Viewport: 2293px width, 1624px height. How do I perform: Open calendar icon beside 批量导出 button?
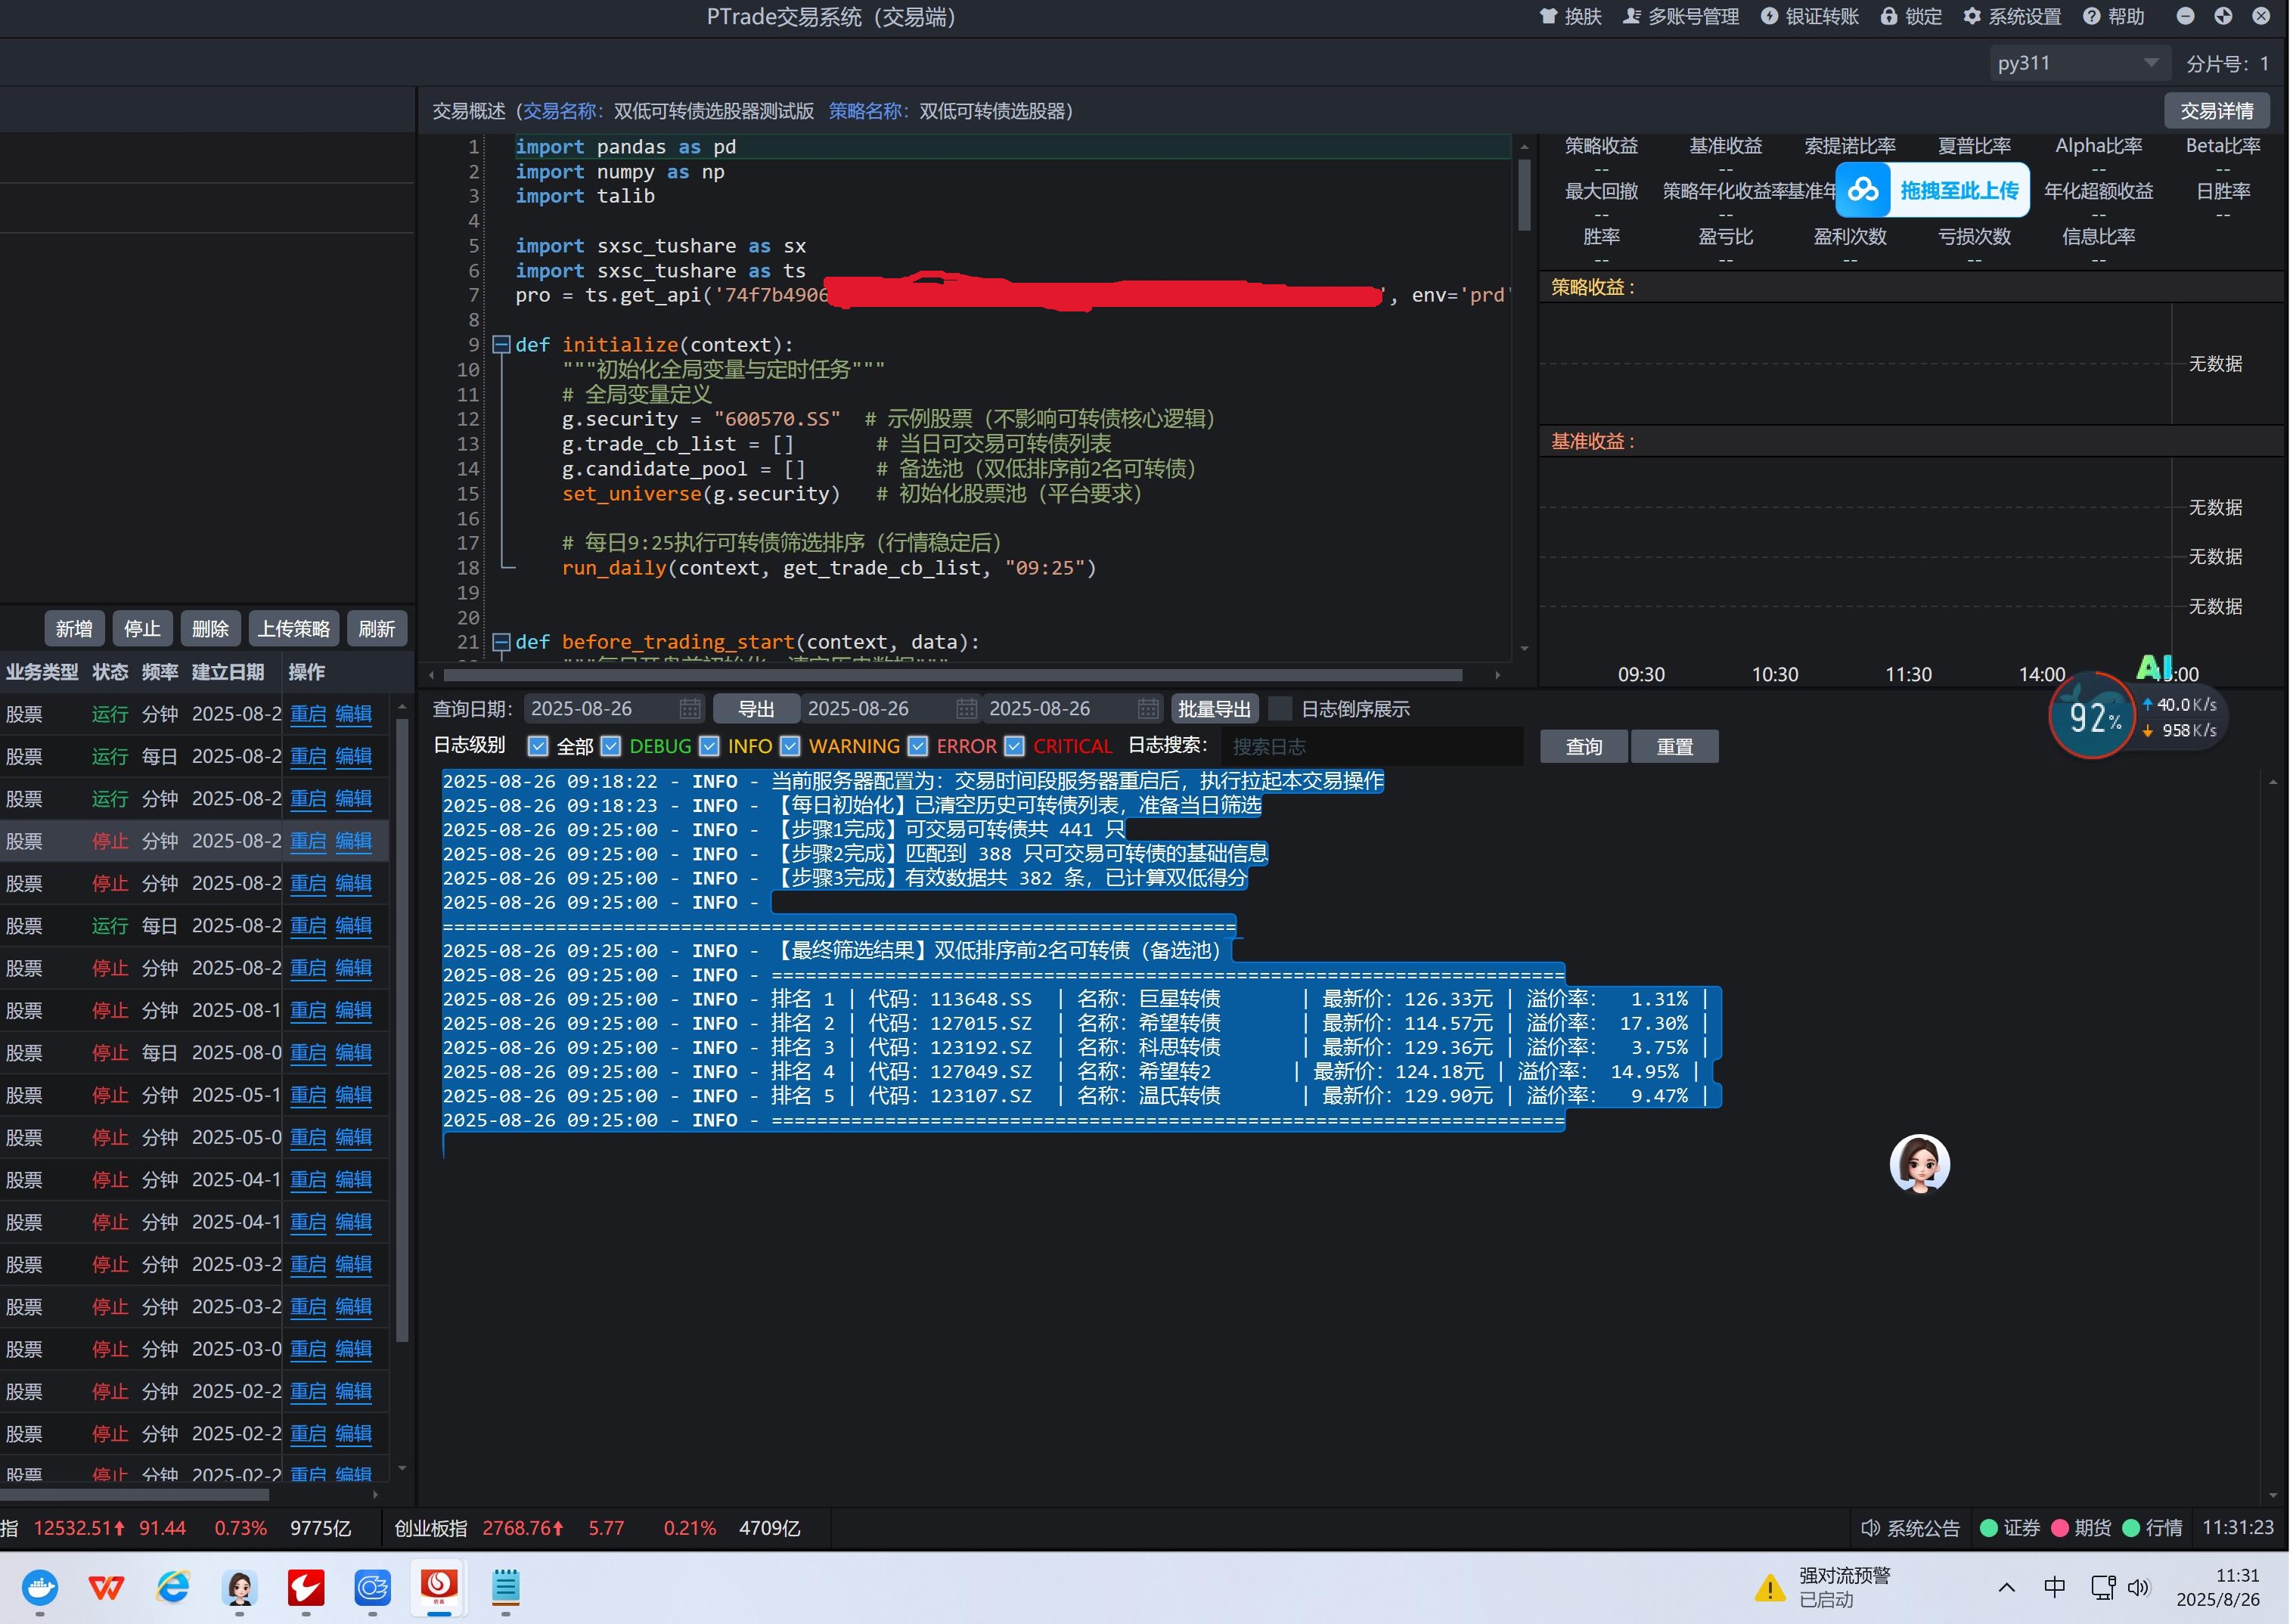tap(1148, 709)
